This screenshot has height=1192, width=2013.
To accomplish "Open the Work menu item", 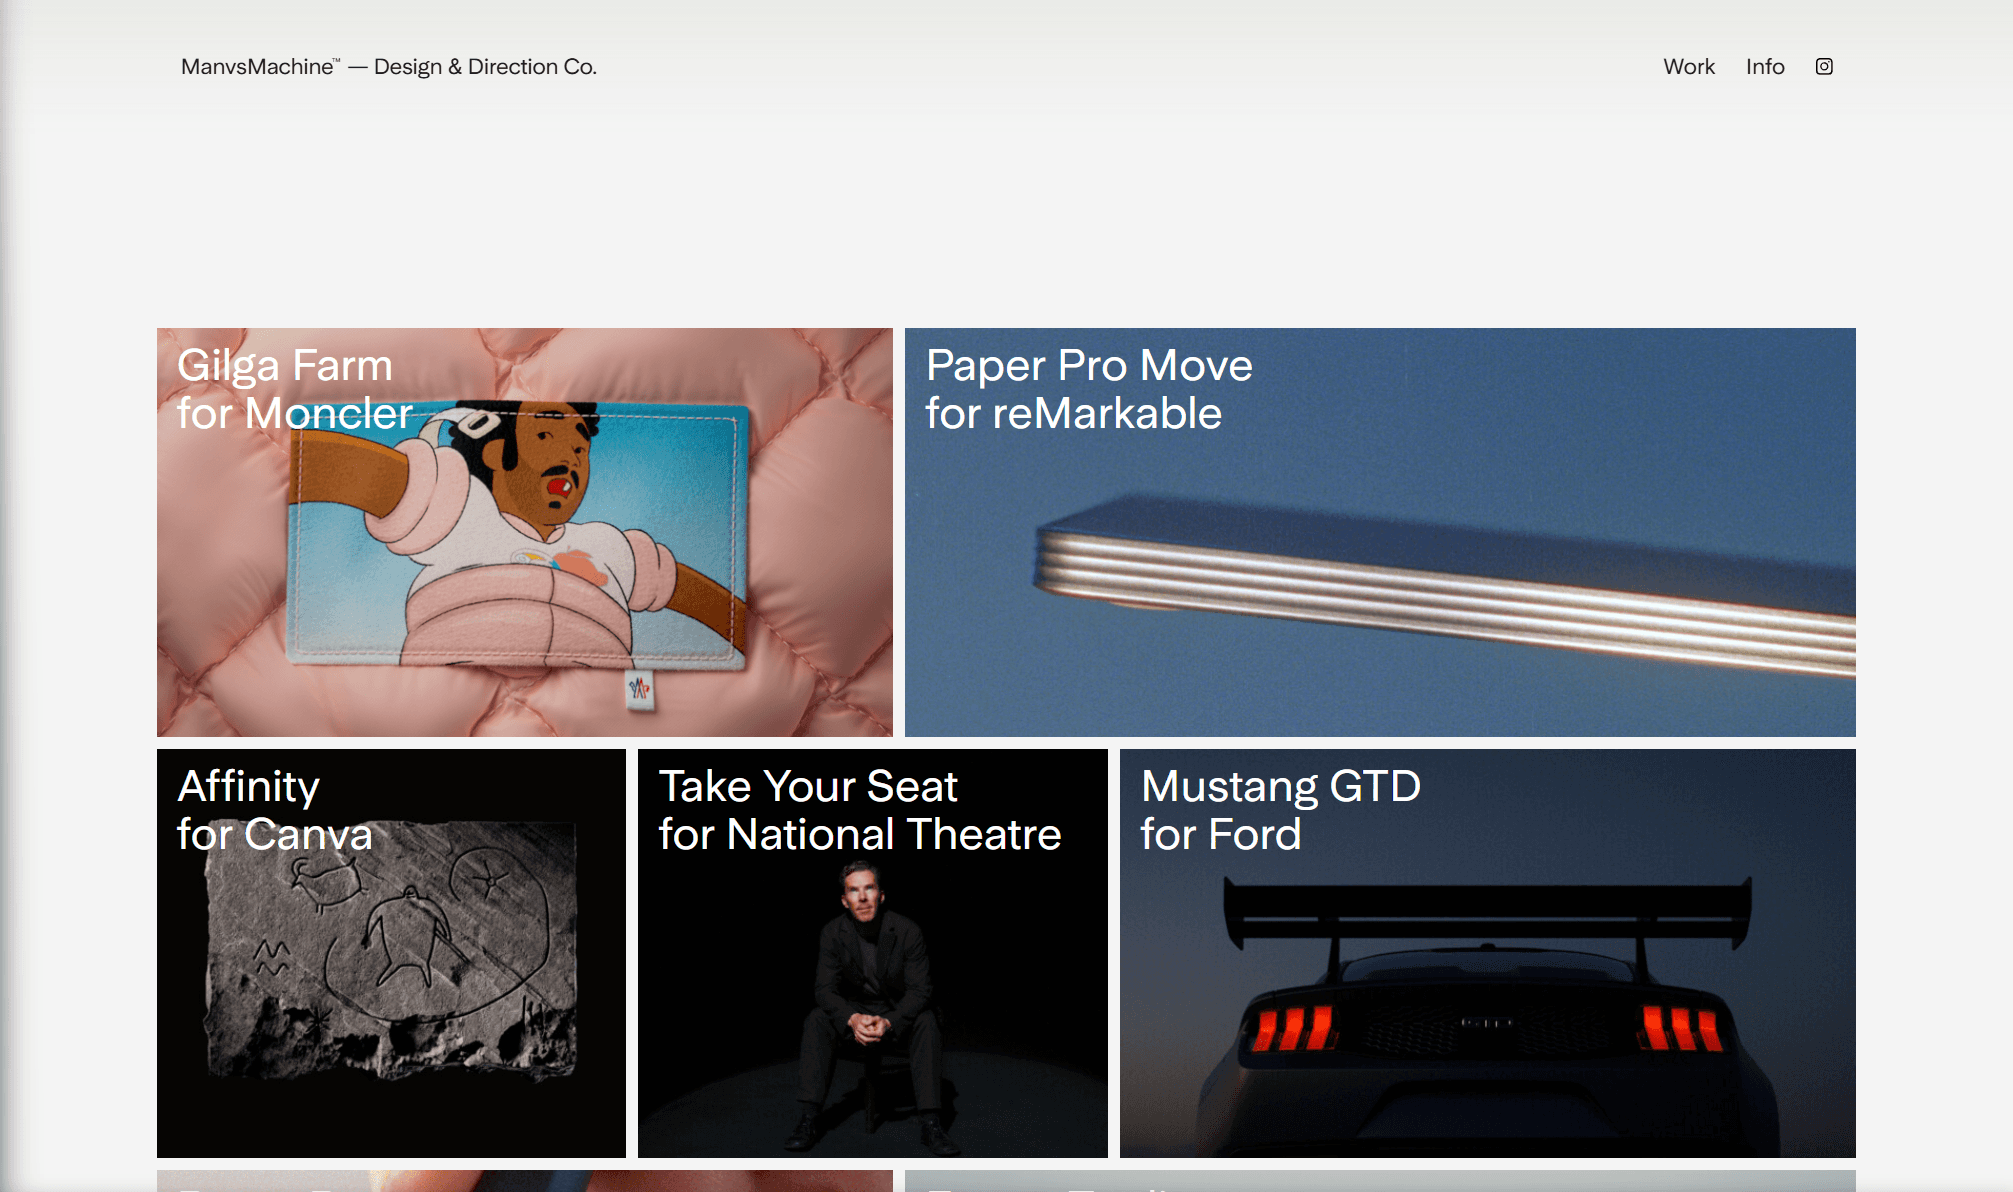I will [x=1688, y=67].
